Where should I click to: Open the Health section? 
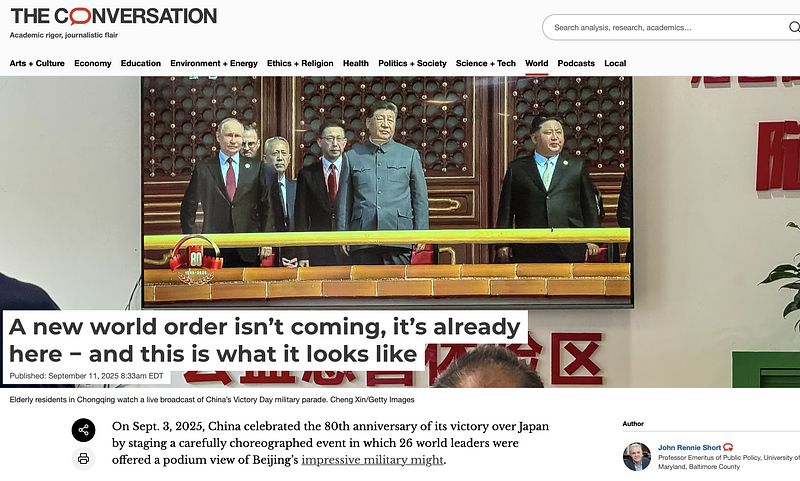point(356,63)
